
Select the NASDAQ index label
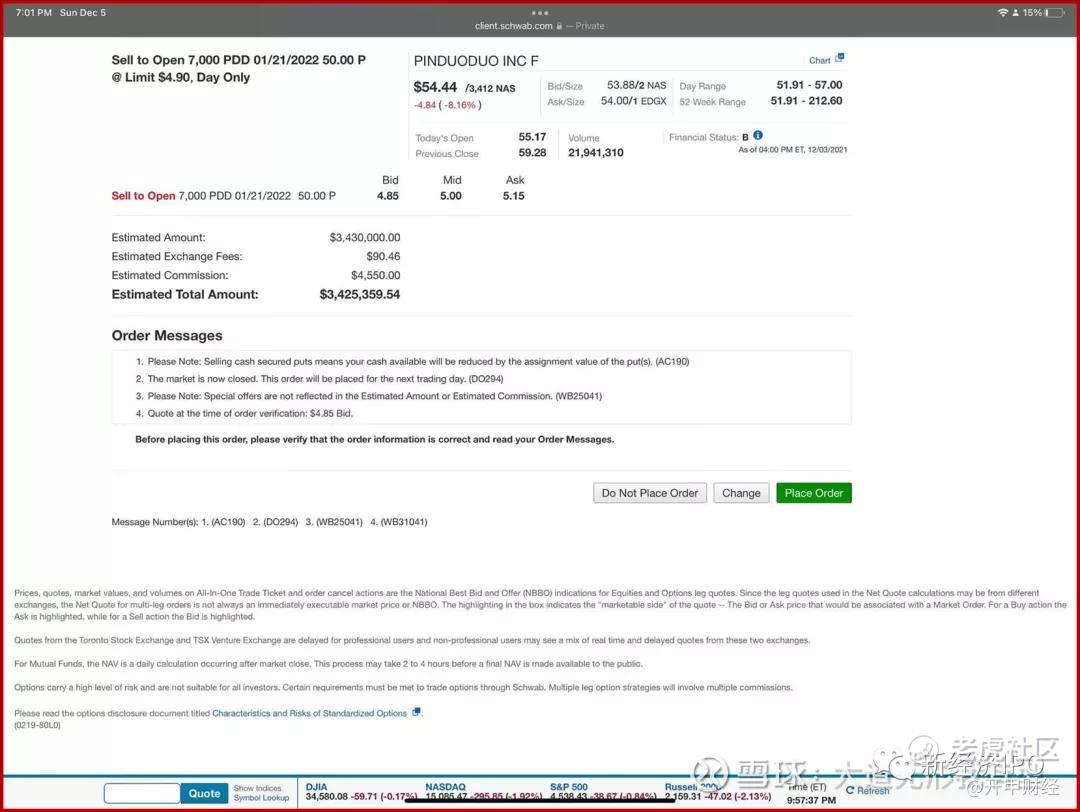click(445, 787)
